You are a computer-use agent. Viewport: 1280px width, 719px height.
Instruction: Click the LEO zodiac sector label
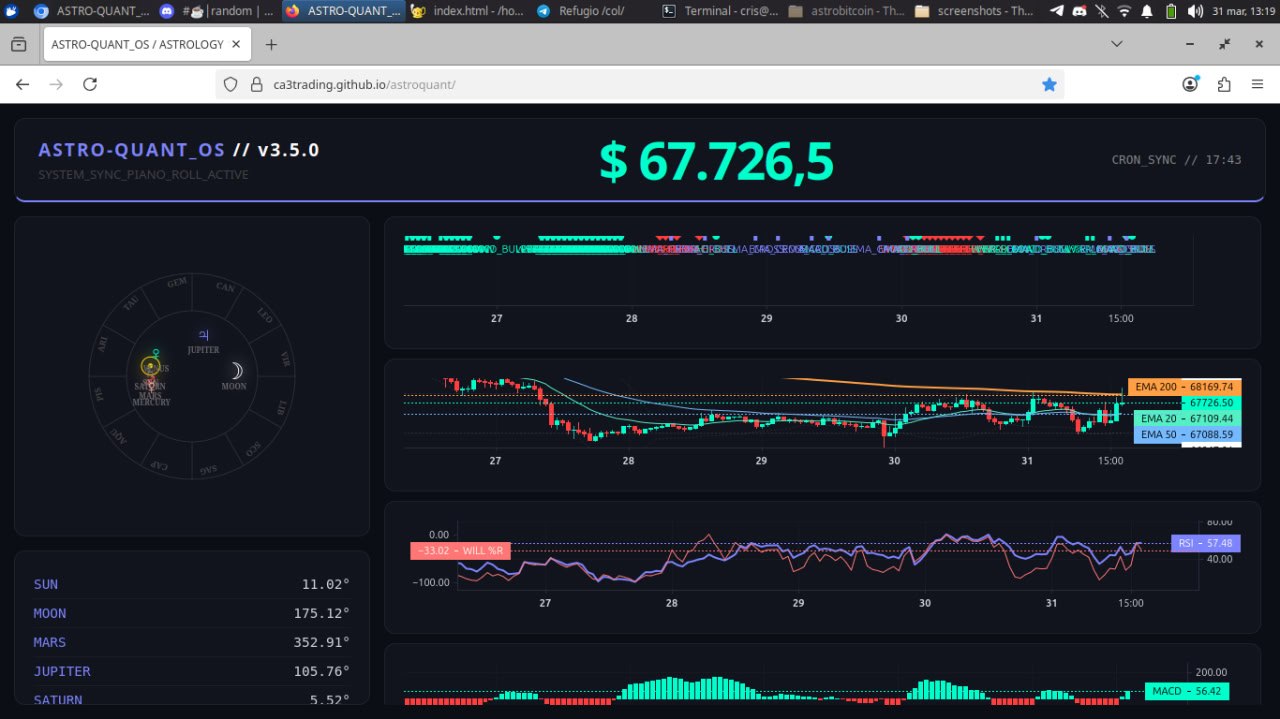[264, 315]
